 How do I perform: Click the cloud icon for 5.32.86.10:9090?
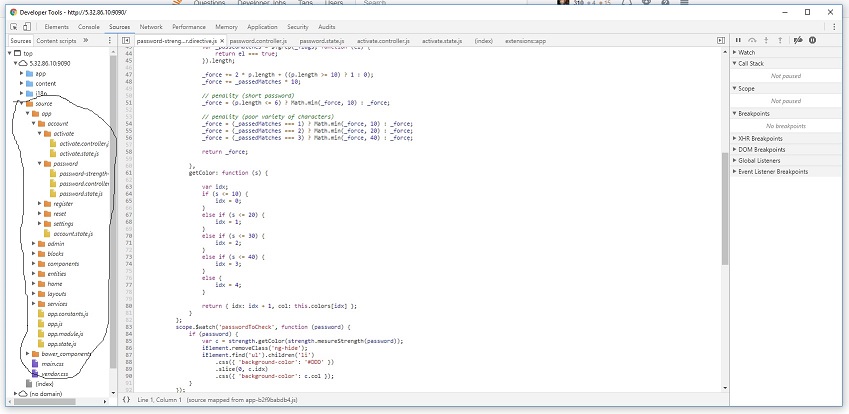click(23, 63)
